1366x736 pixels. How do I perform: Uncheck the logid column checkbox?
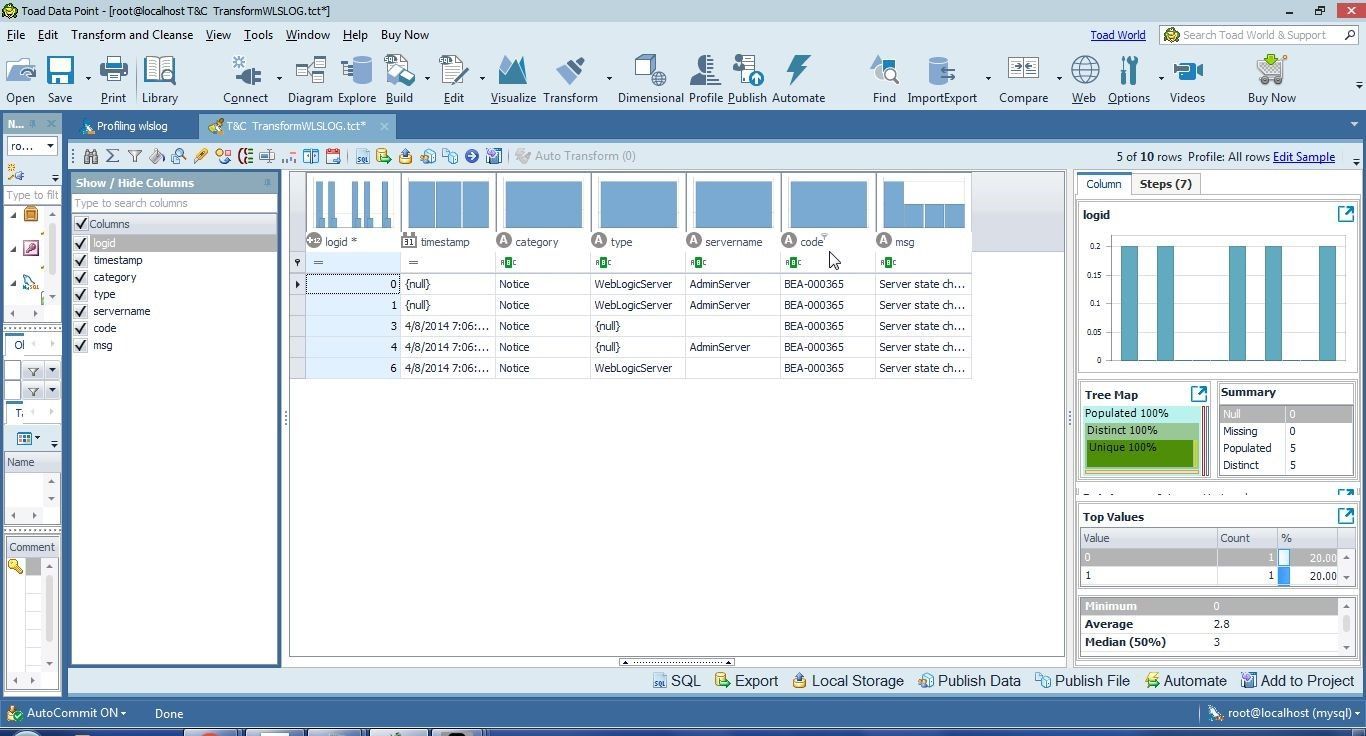click(x=81, y=243)
